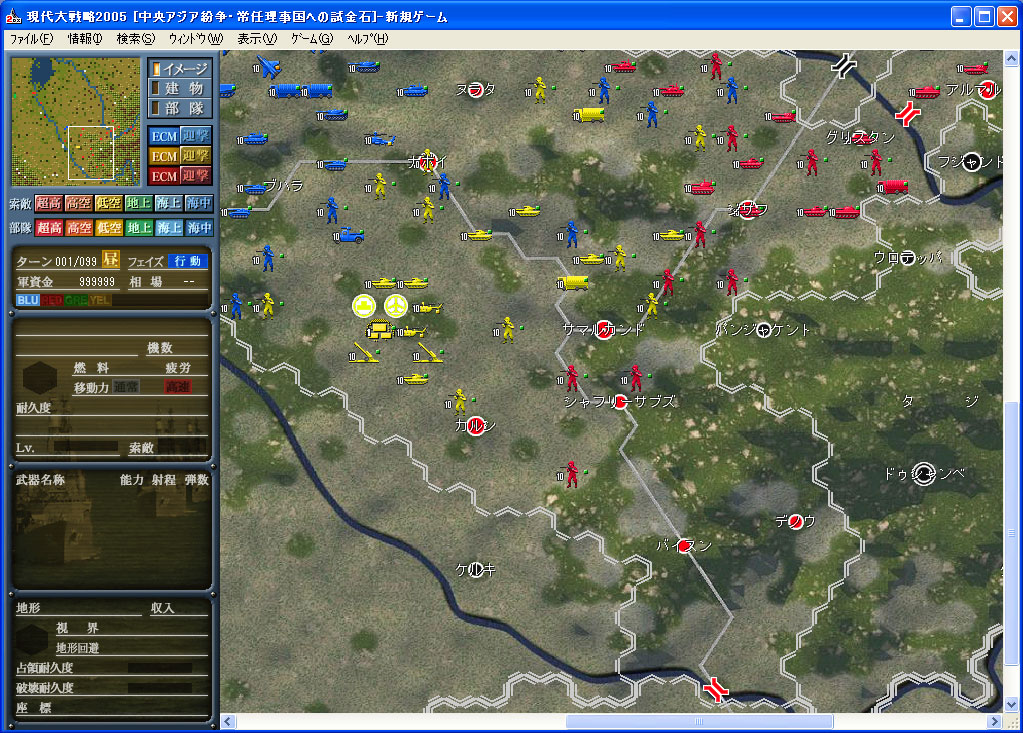Open the ファイル(F) menu
This screenshot has width=1023, height=733.
[x=31, y=39]
